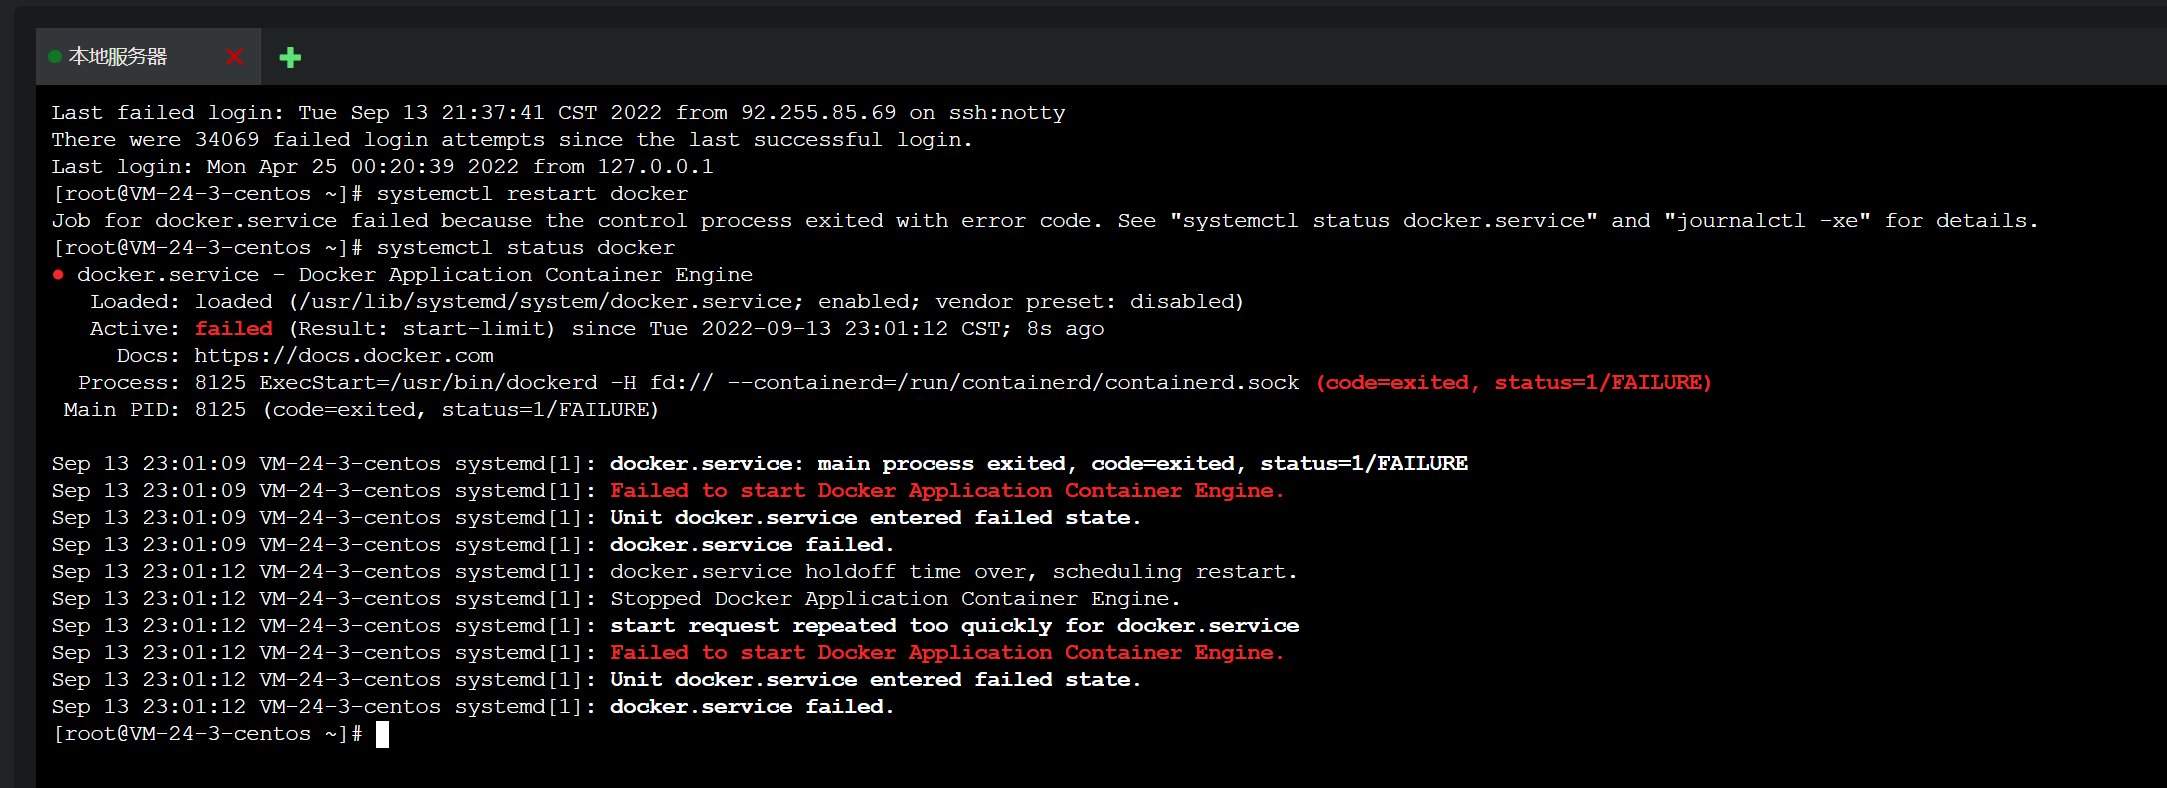Click the "systemctl restart docker" command text
2167x788 pixels.
(x=532, y=194)
